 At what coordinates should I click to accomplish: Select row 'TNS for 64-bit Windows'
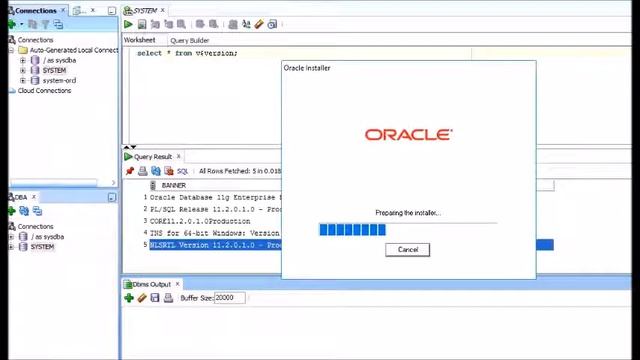(x=216, y=233)
